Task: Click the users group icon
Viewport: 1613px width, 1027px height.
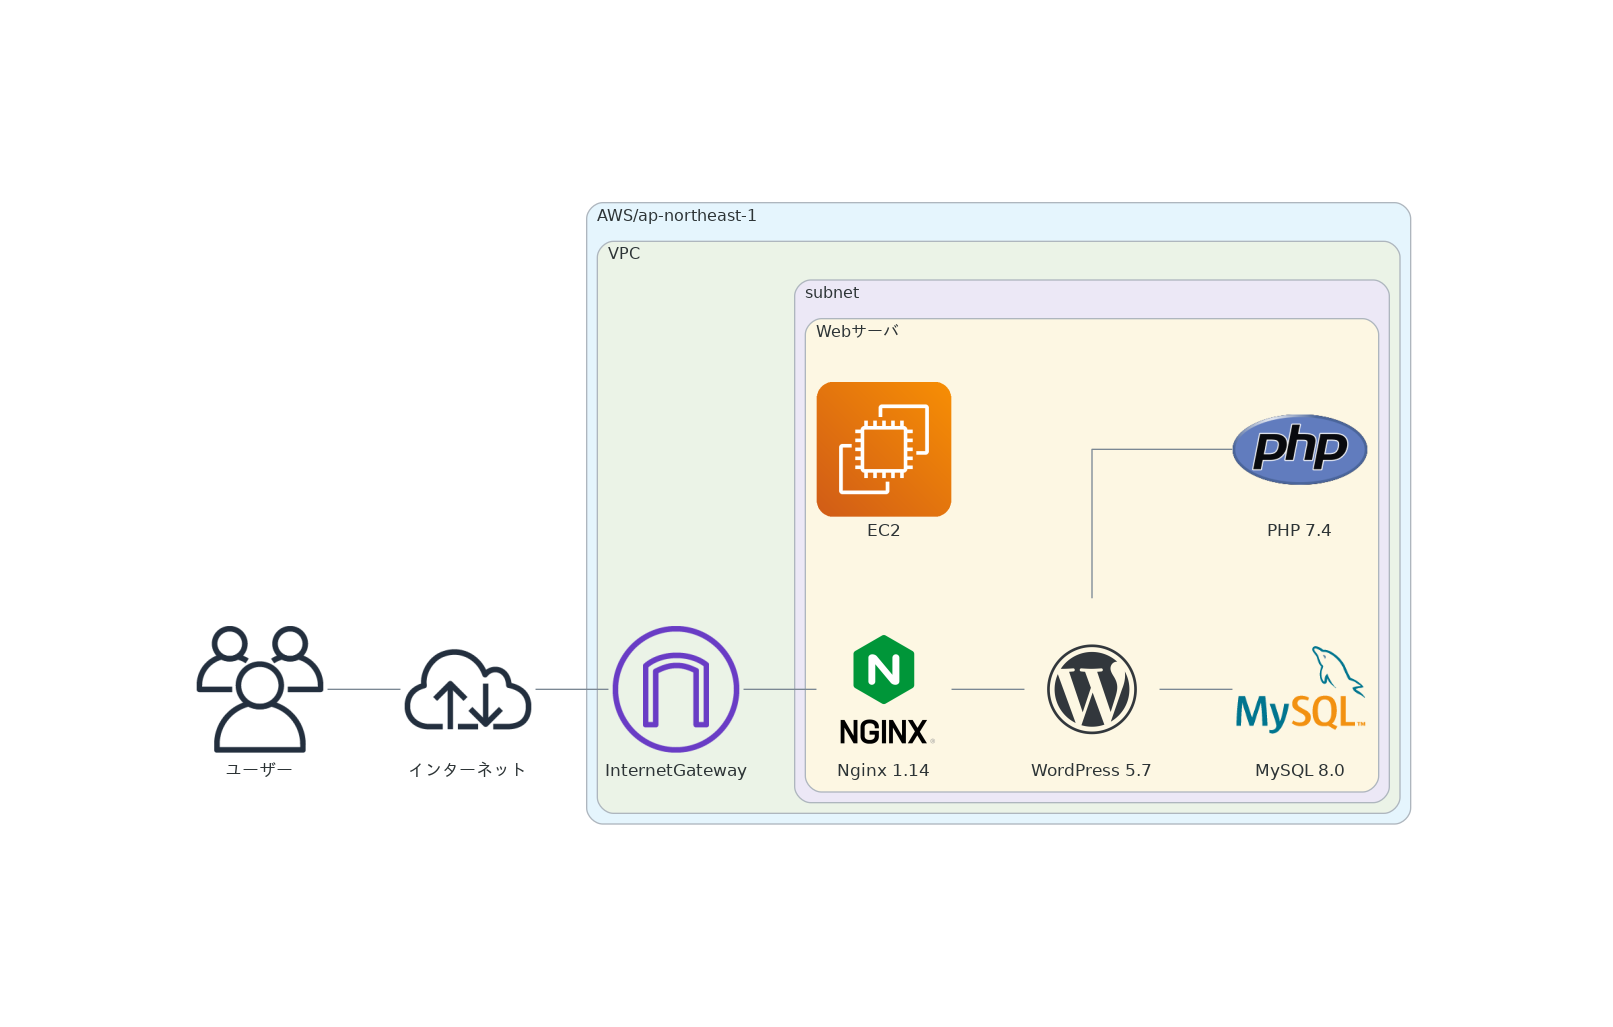Action: pos(260,689)
